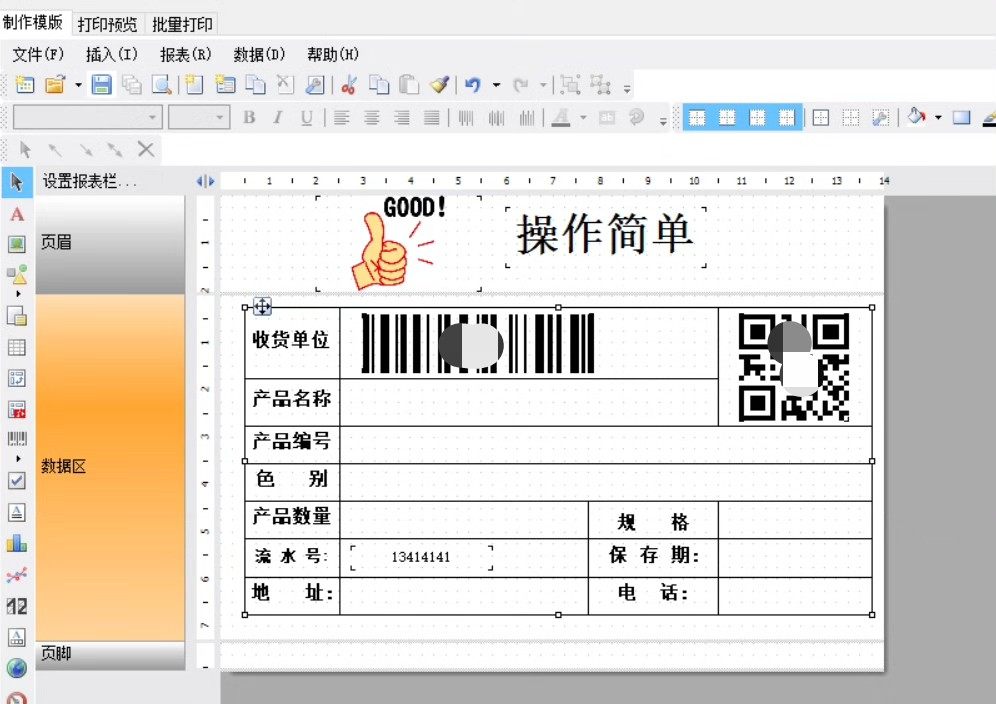
Task: Click the scissors Cut icon
Action: click(x=348, y=85)
